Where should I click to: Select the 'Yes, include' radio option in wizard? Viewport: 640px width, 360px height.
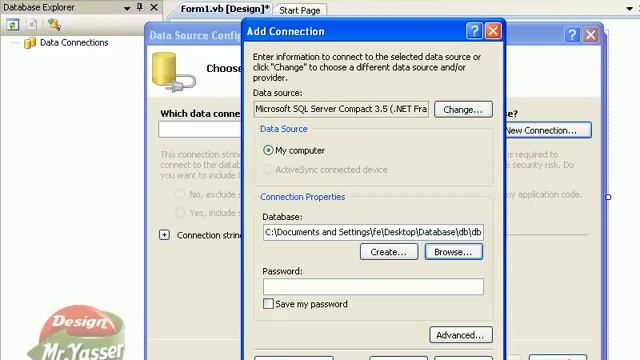pos(180,212)
